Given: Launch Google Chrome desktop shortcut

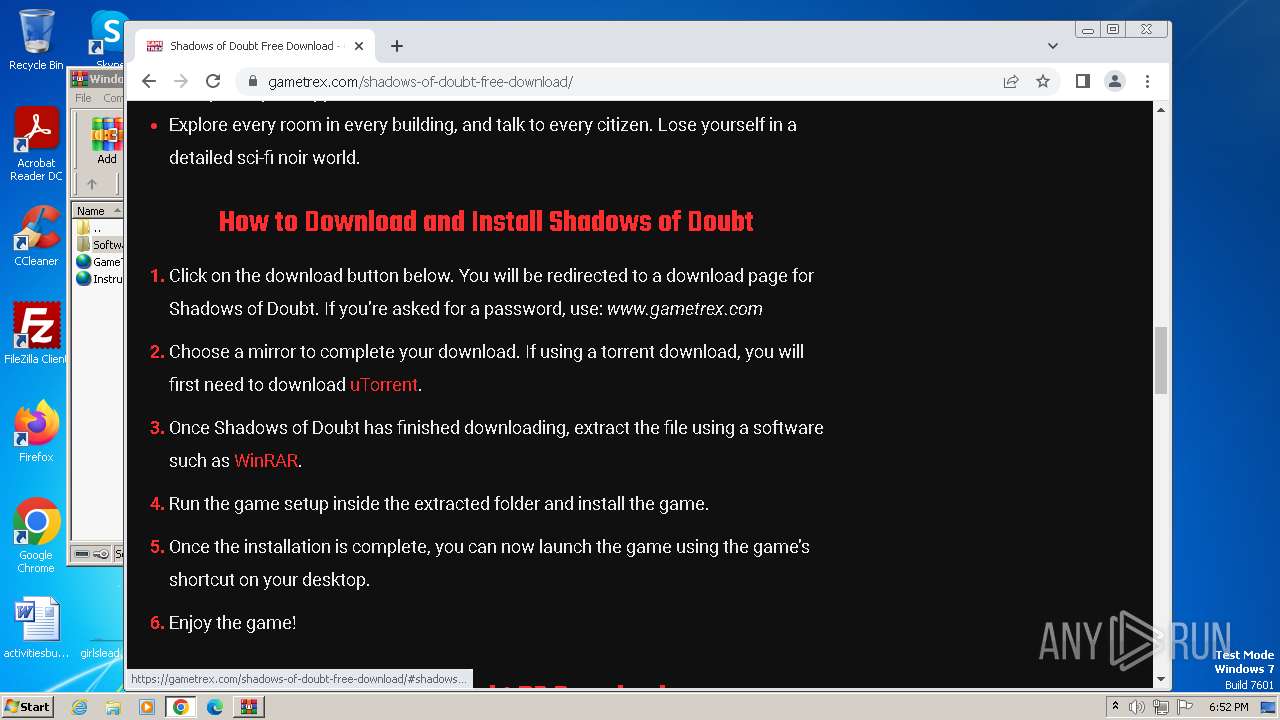Looking at the screenshot, I should [36, 536].
